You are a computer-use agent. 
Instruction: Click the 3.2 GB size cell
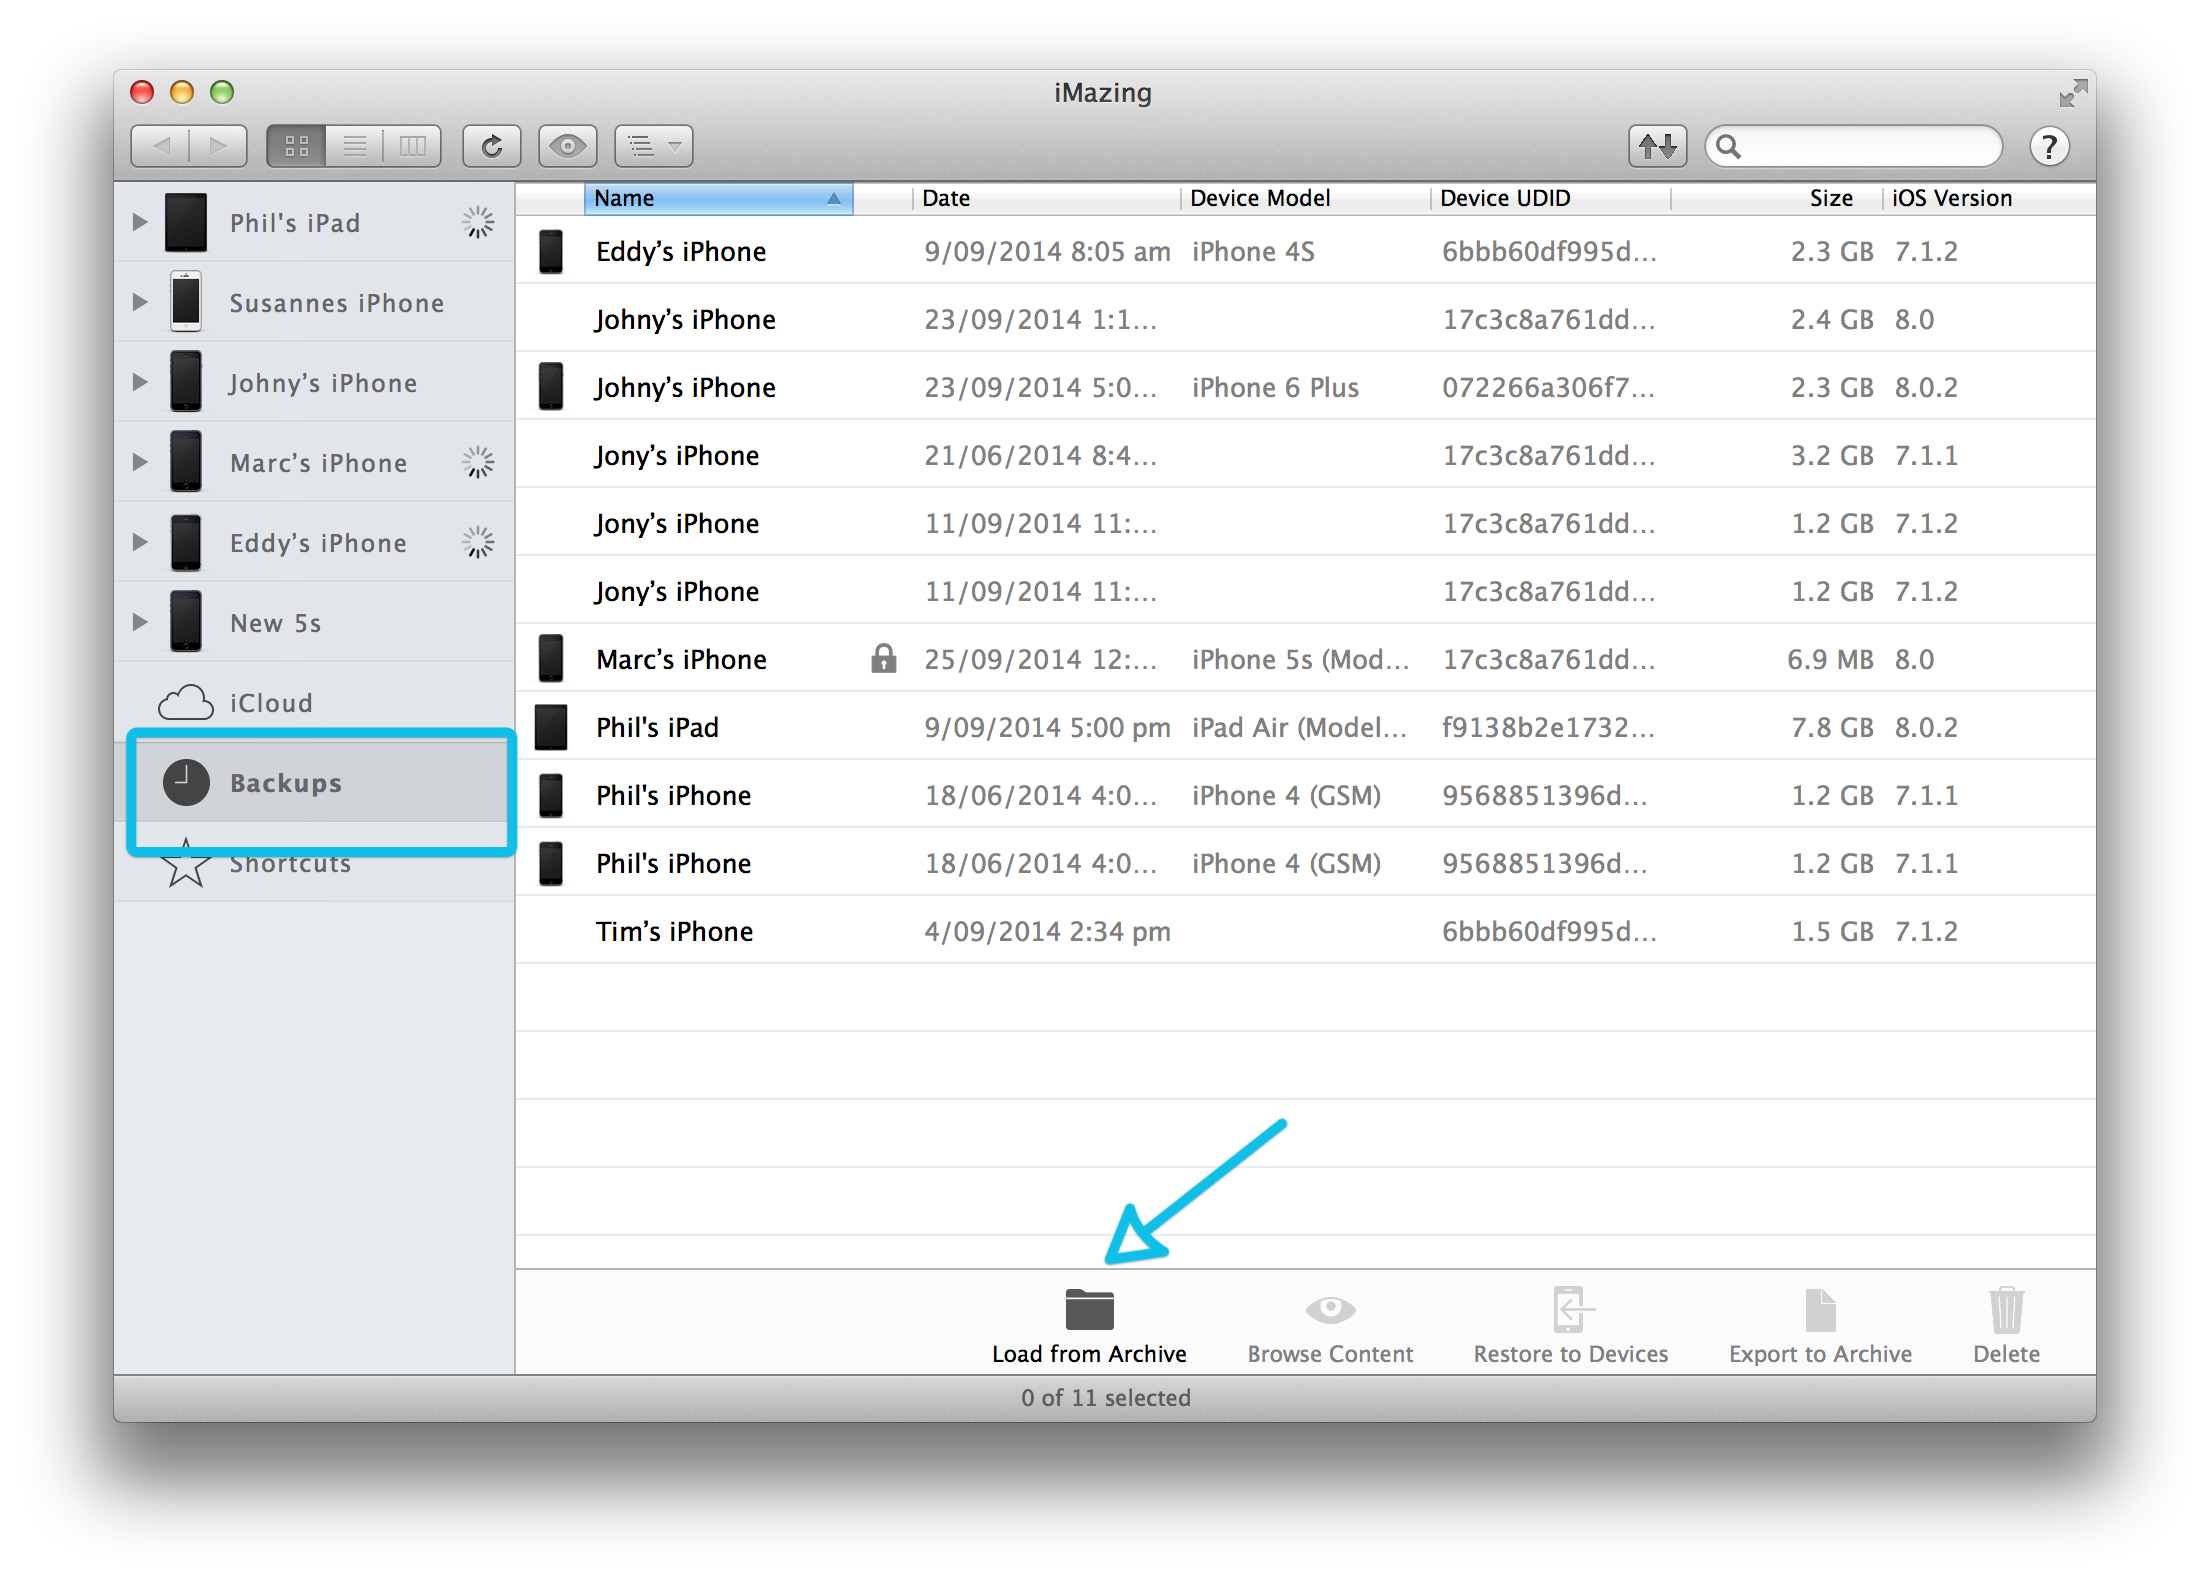click(1831, 456)
